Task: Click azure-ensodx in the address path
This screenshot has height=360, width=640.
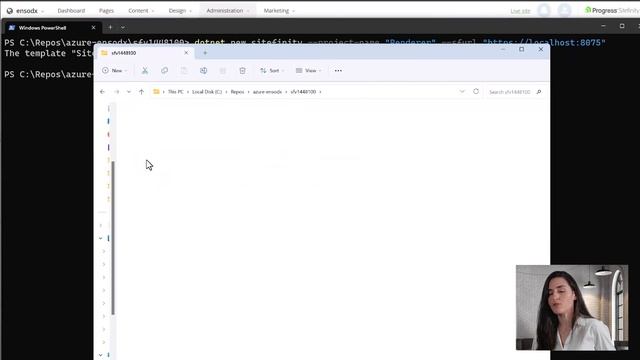Action: pos(267,92)
